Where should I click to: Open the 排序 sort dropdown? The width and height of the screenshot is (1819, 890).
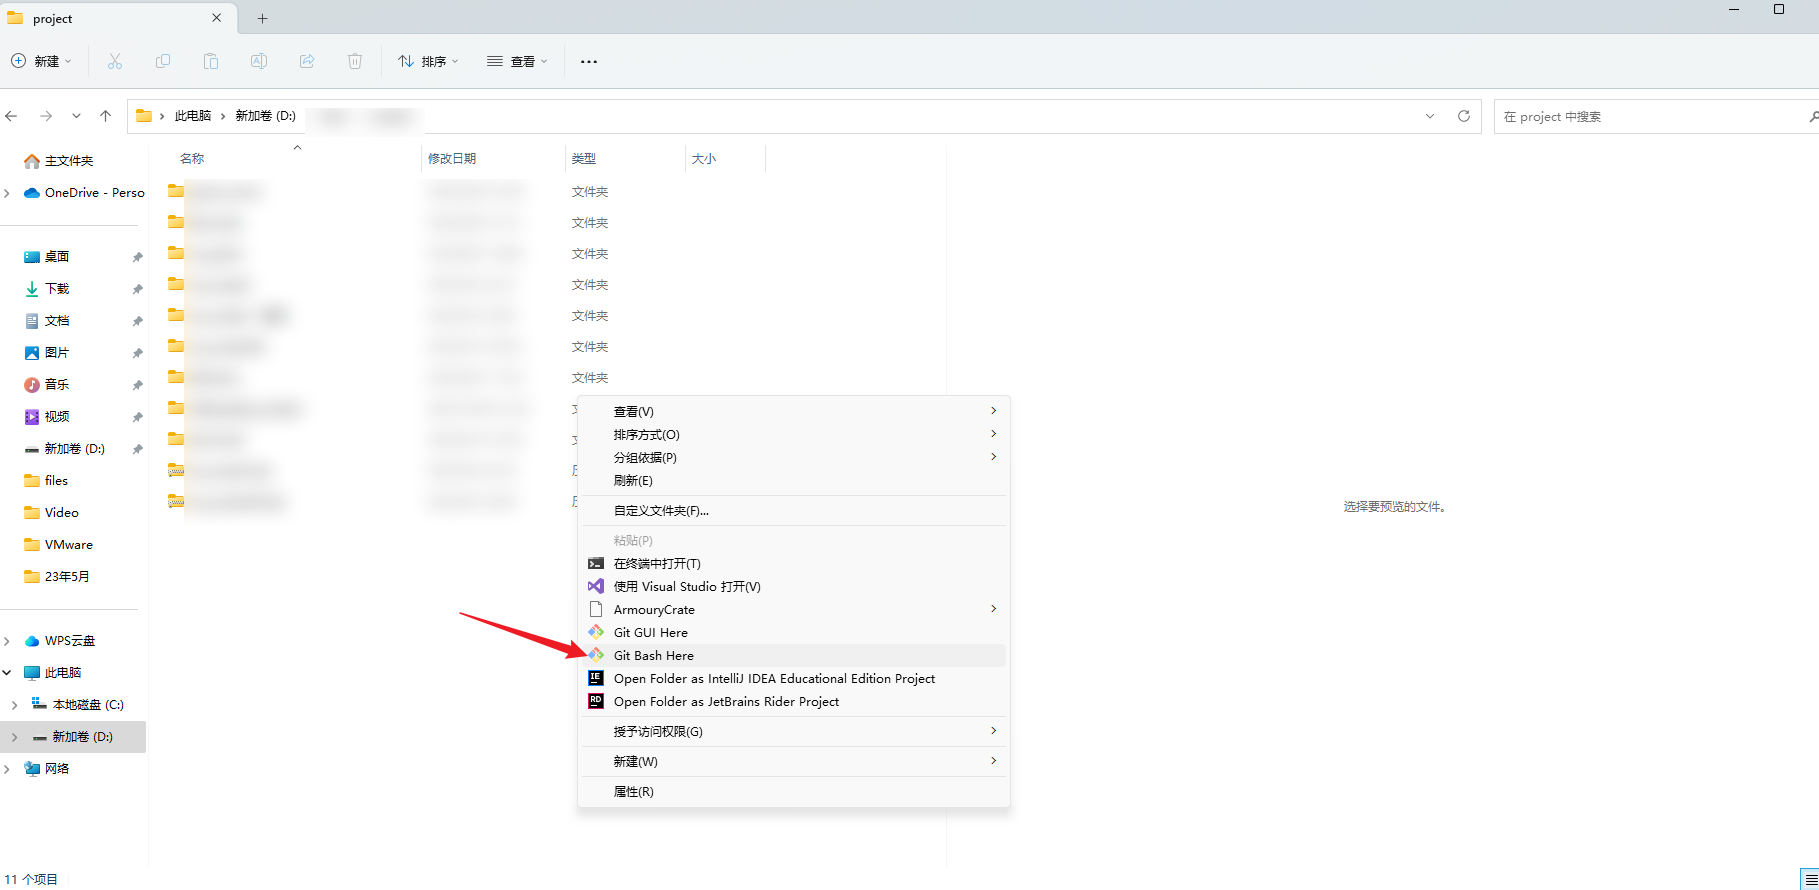(428, 61)
